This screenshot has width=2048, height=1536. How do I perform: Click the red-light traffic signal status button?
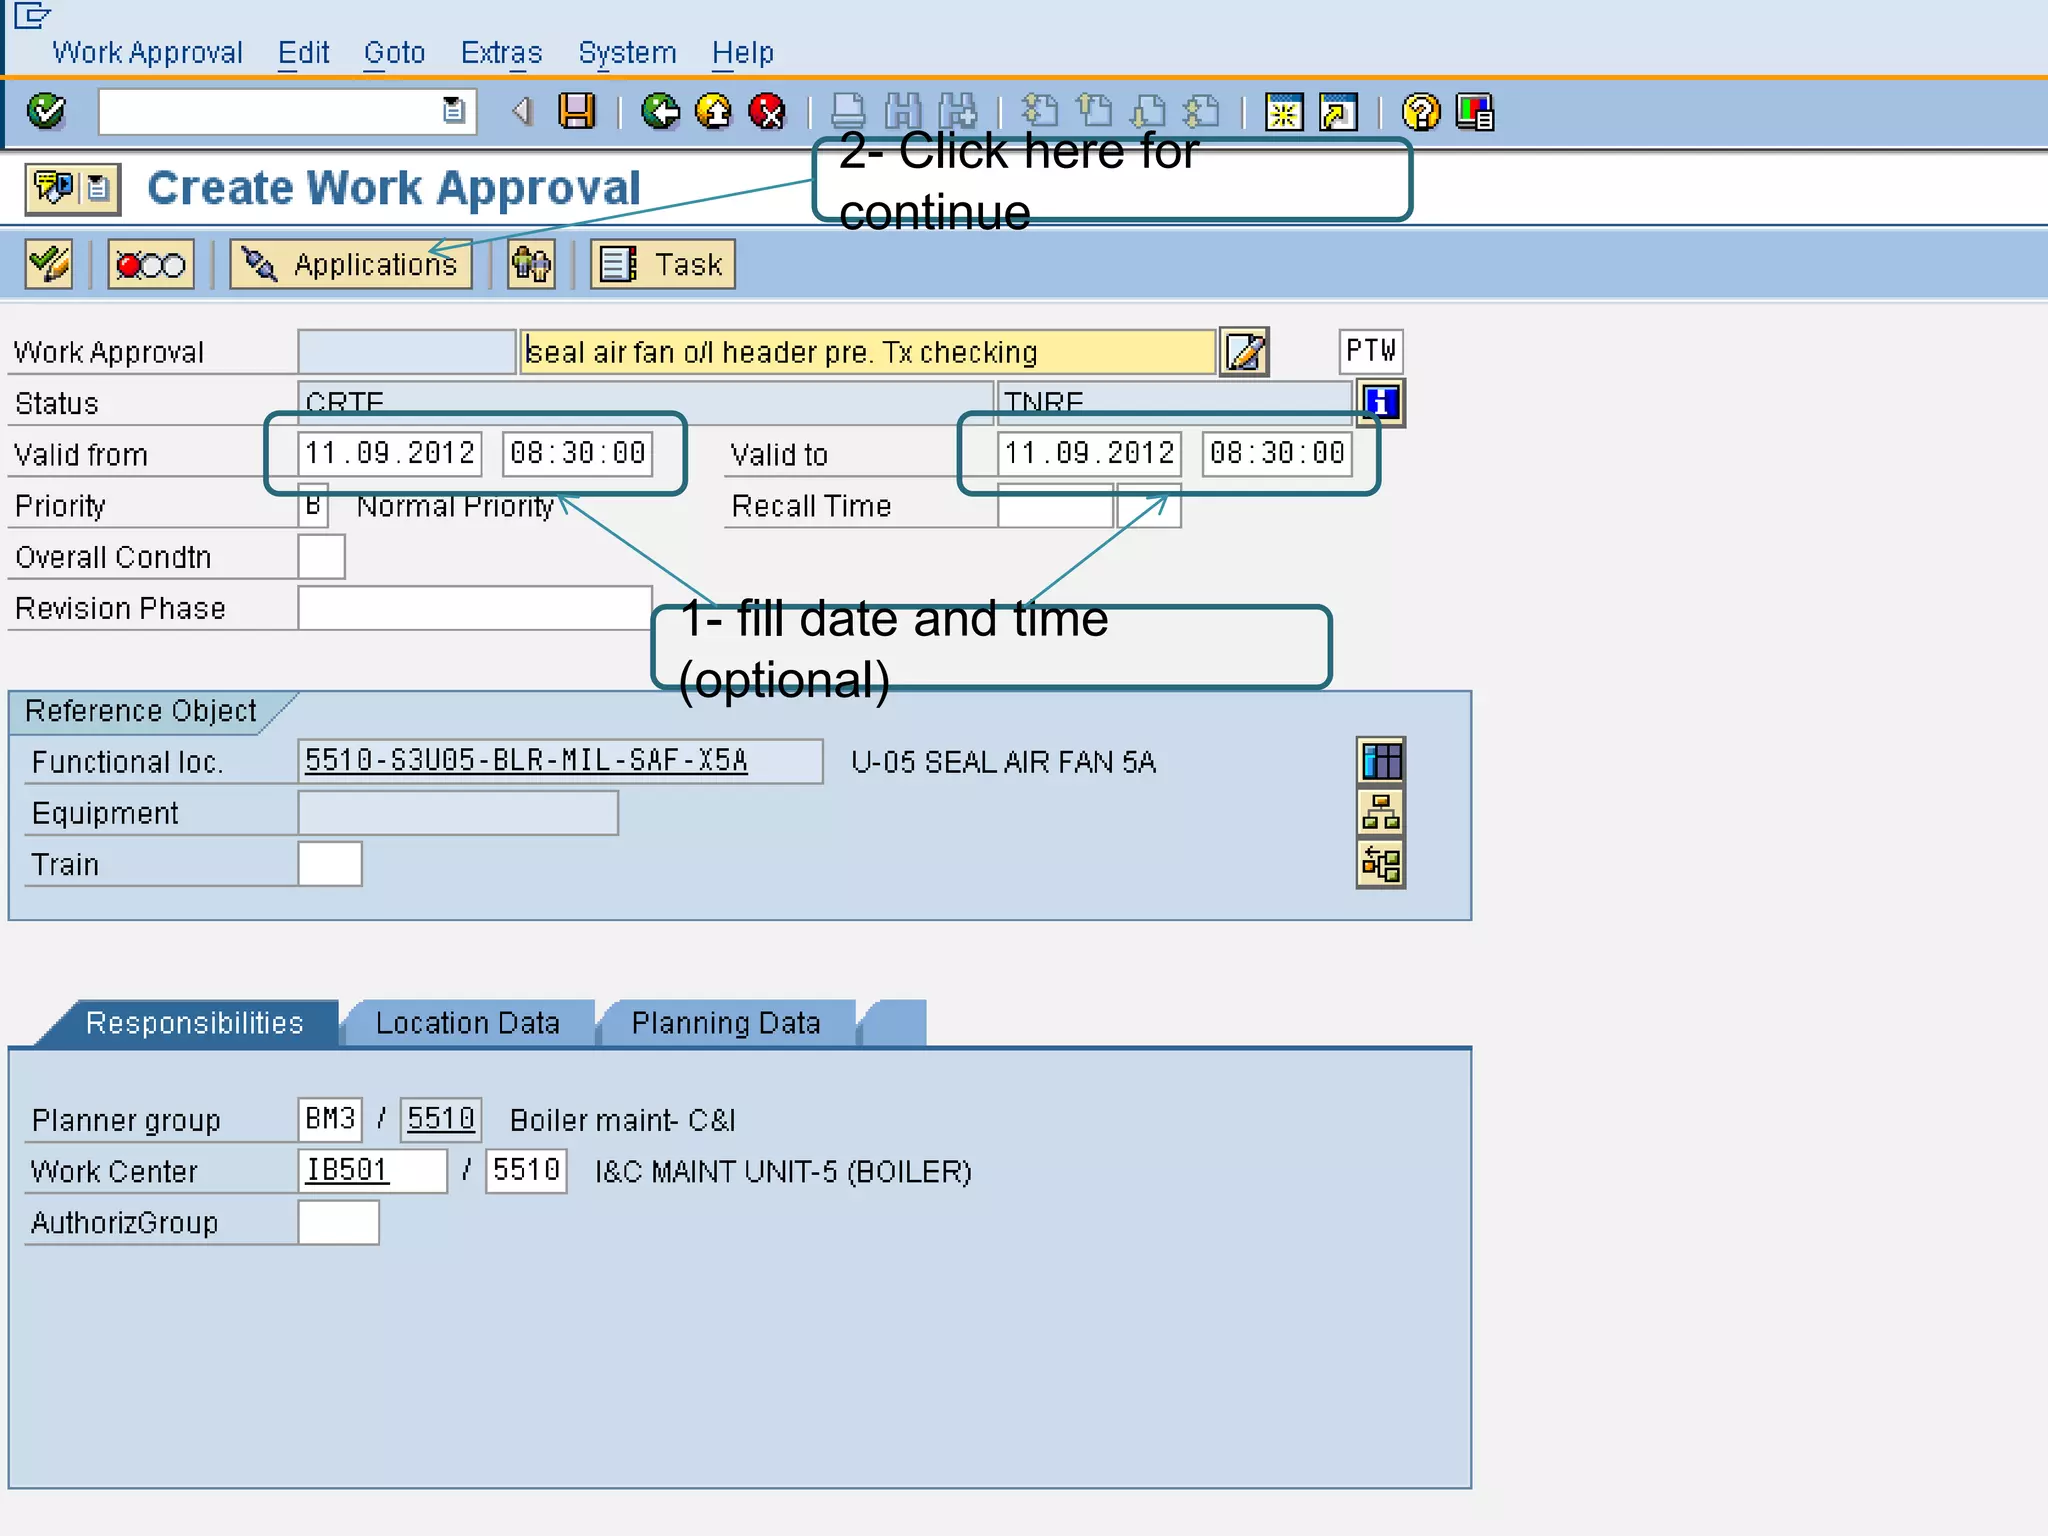pyautogui.click(x=151, y=265)
